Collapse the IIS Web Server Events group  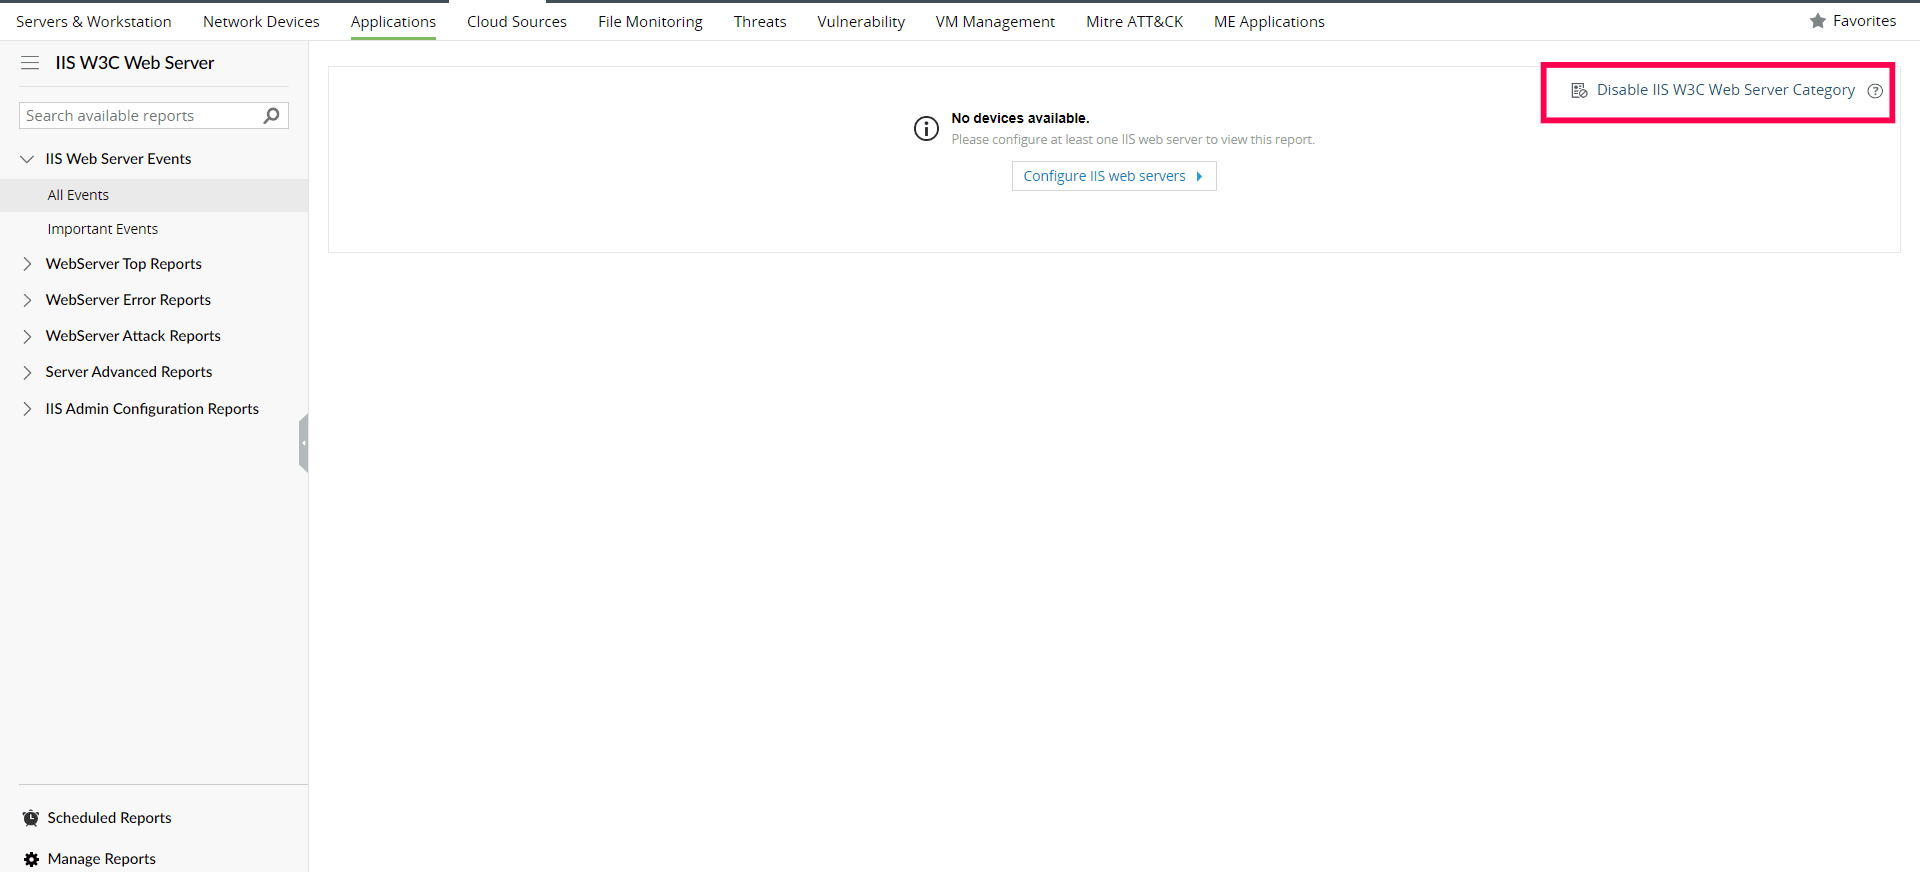(x=27, y=159)
